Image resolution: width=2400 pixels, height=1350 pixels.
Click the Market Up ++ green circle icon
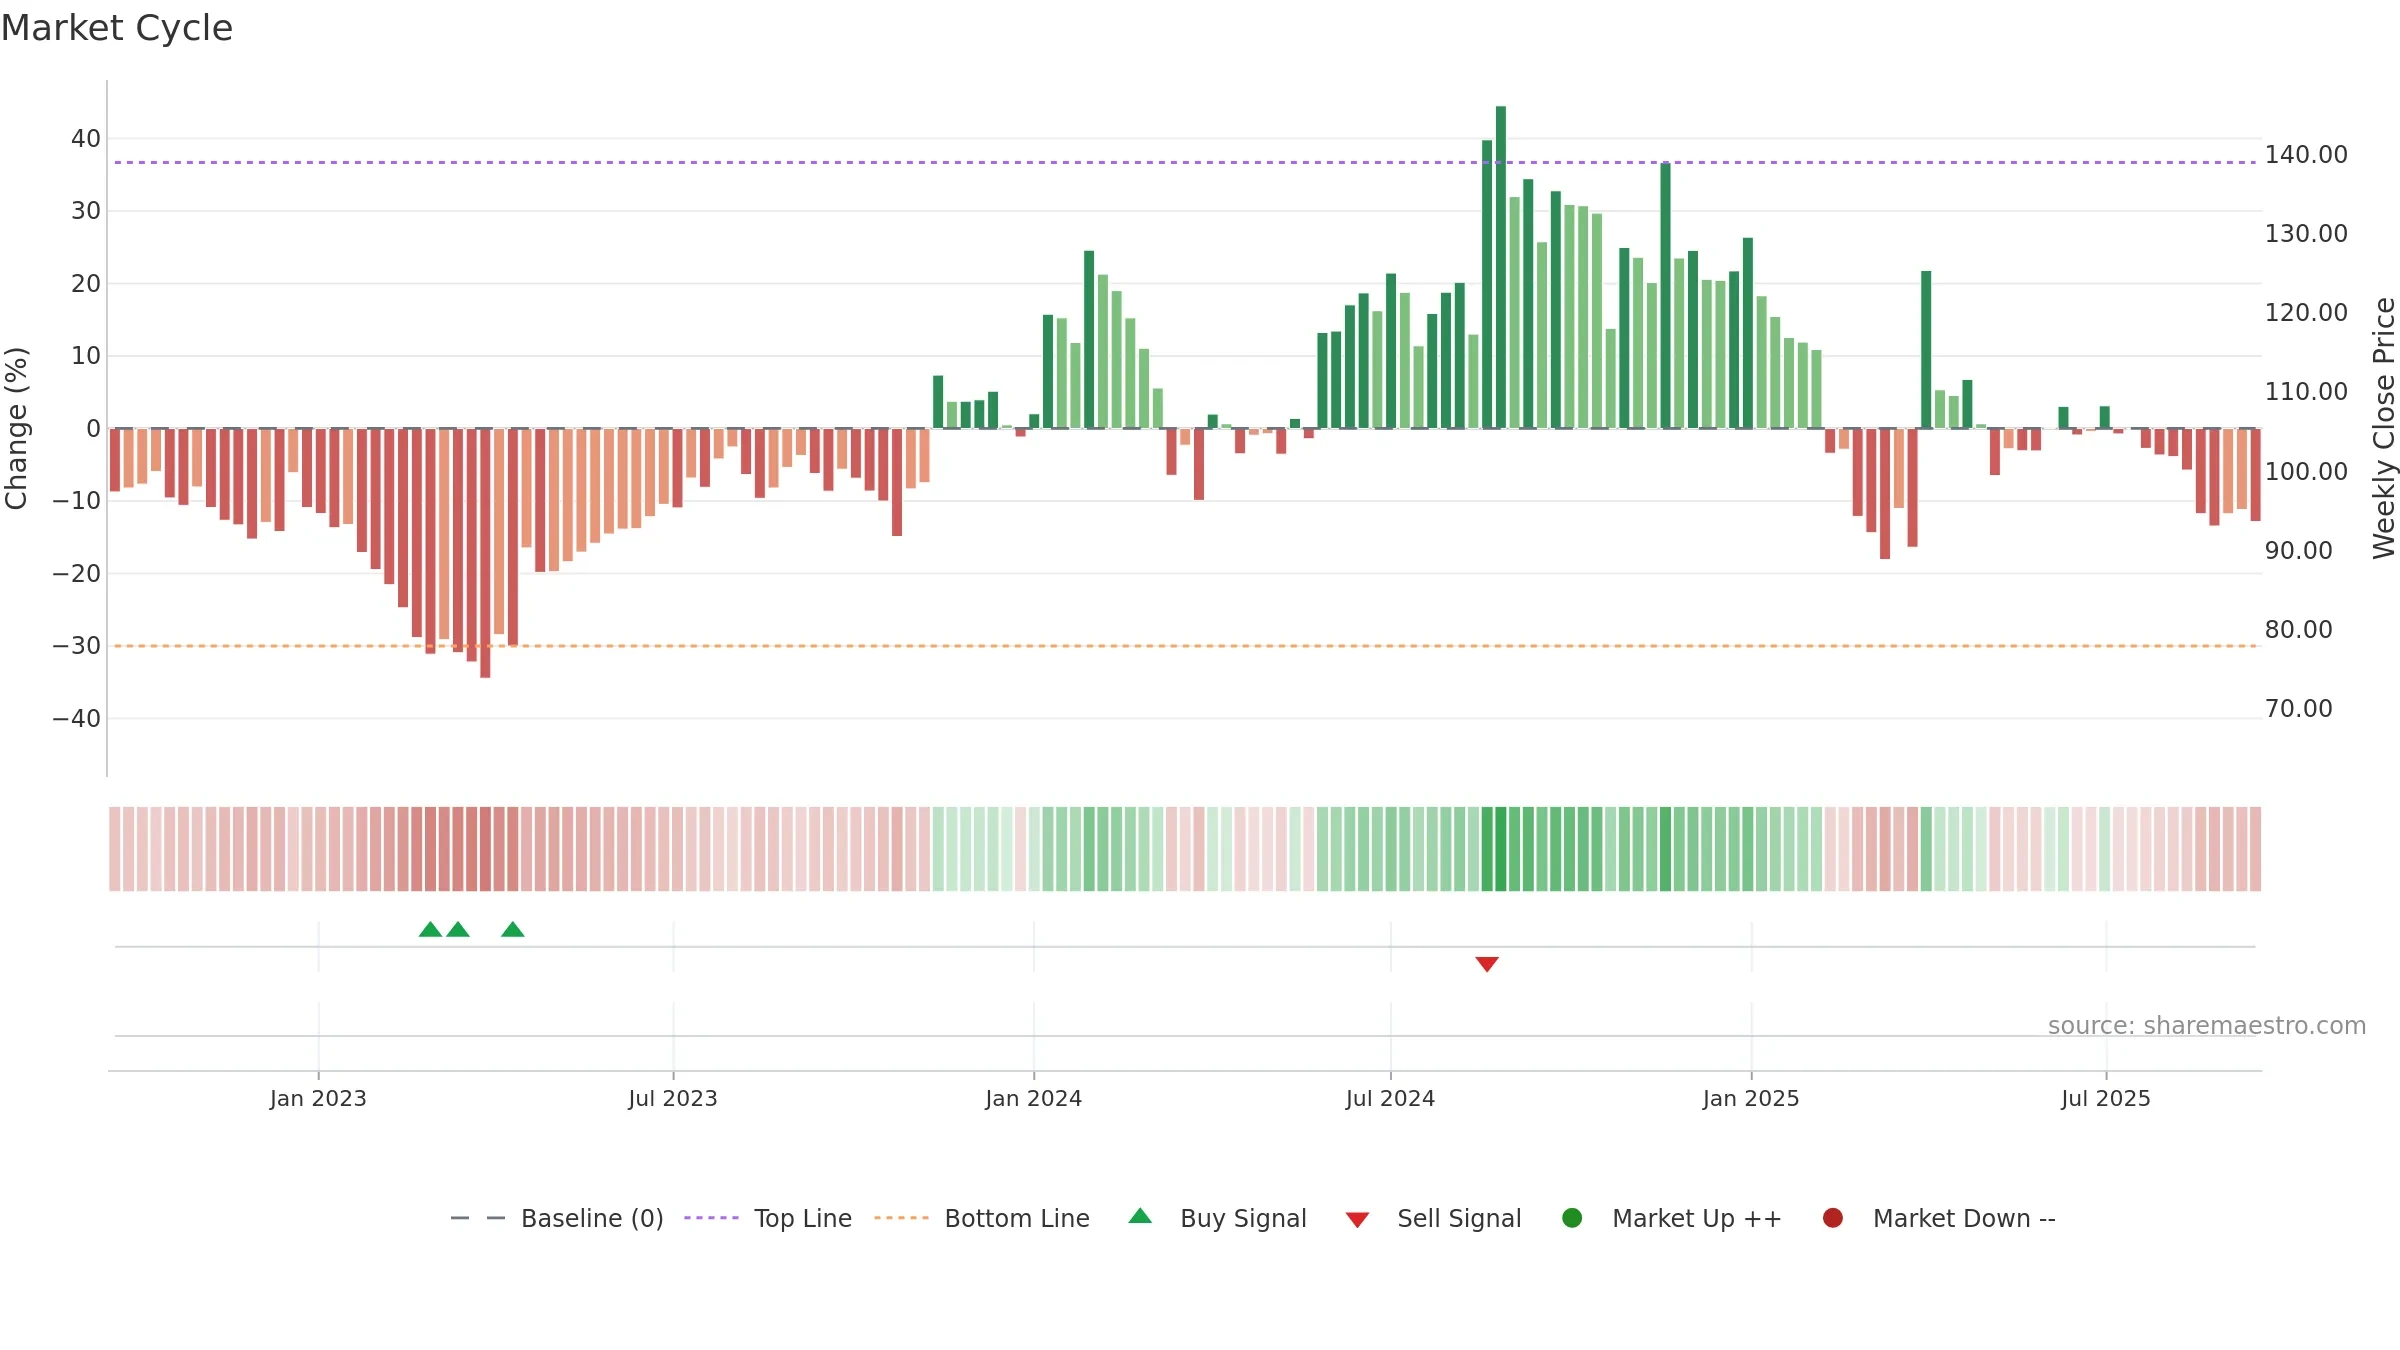(1572, 1218)
